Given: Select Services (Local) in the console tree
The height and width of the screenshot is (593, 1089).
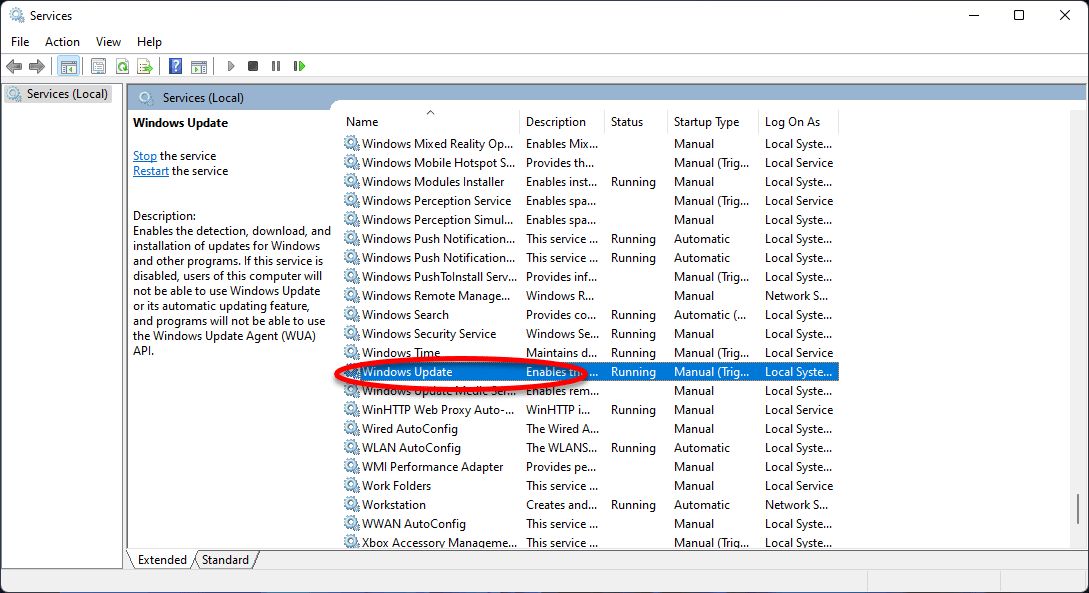Looking at the screenshot, I should pos(58,94).
